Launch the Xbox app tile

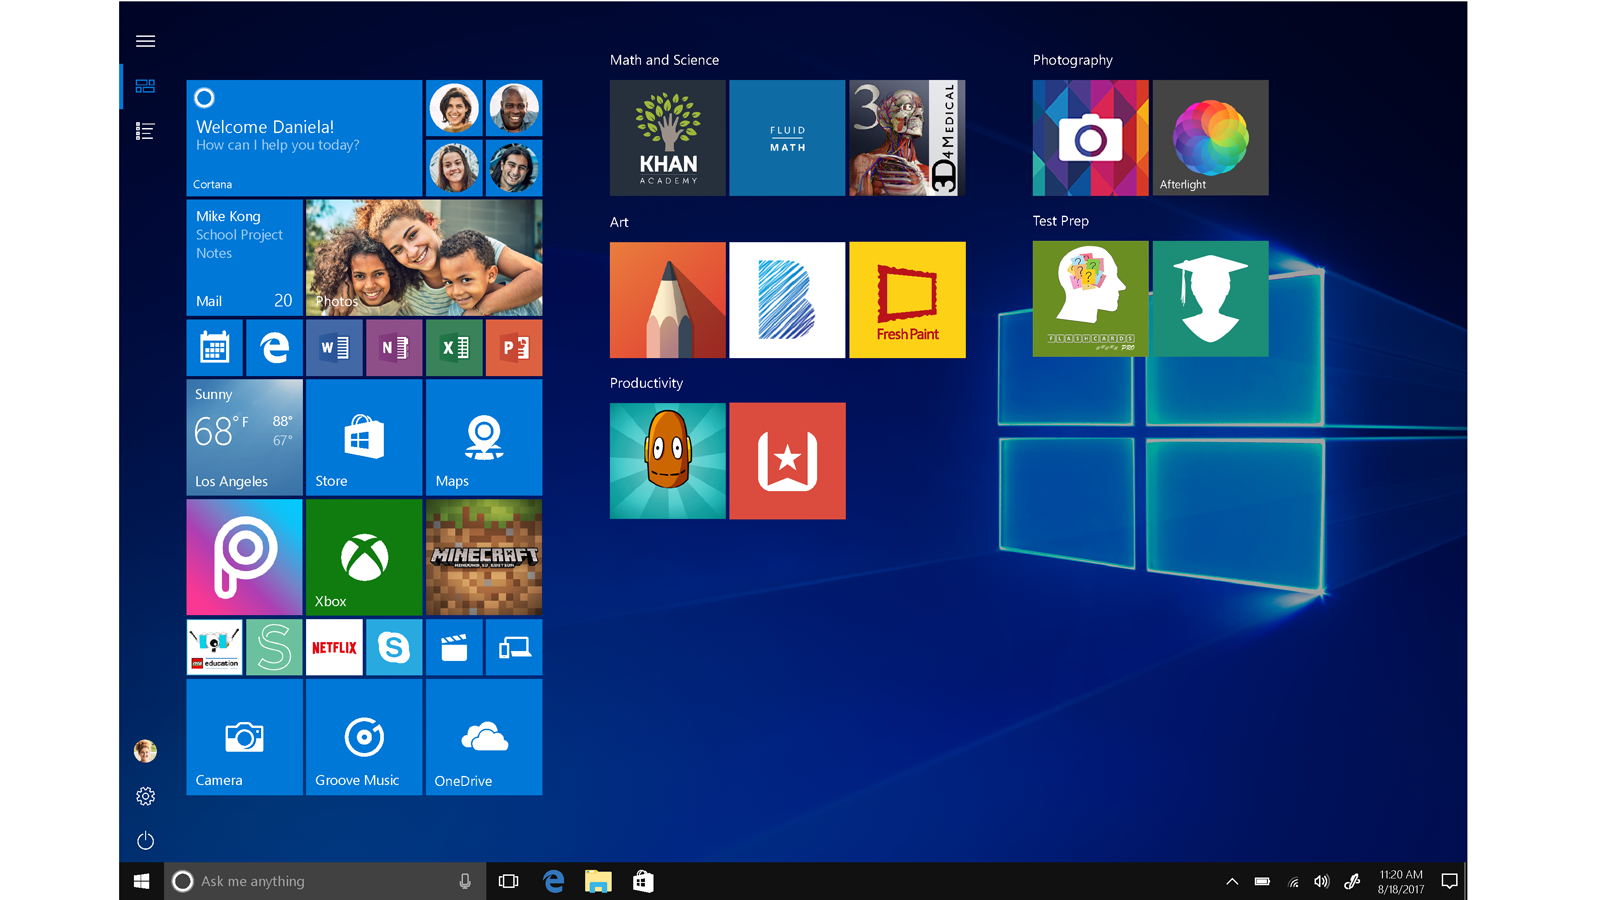click(364, 557)
